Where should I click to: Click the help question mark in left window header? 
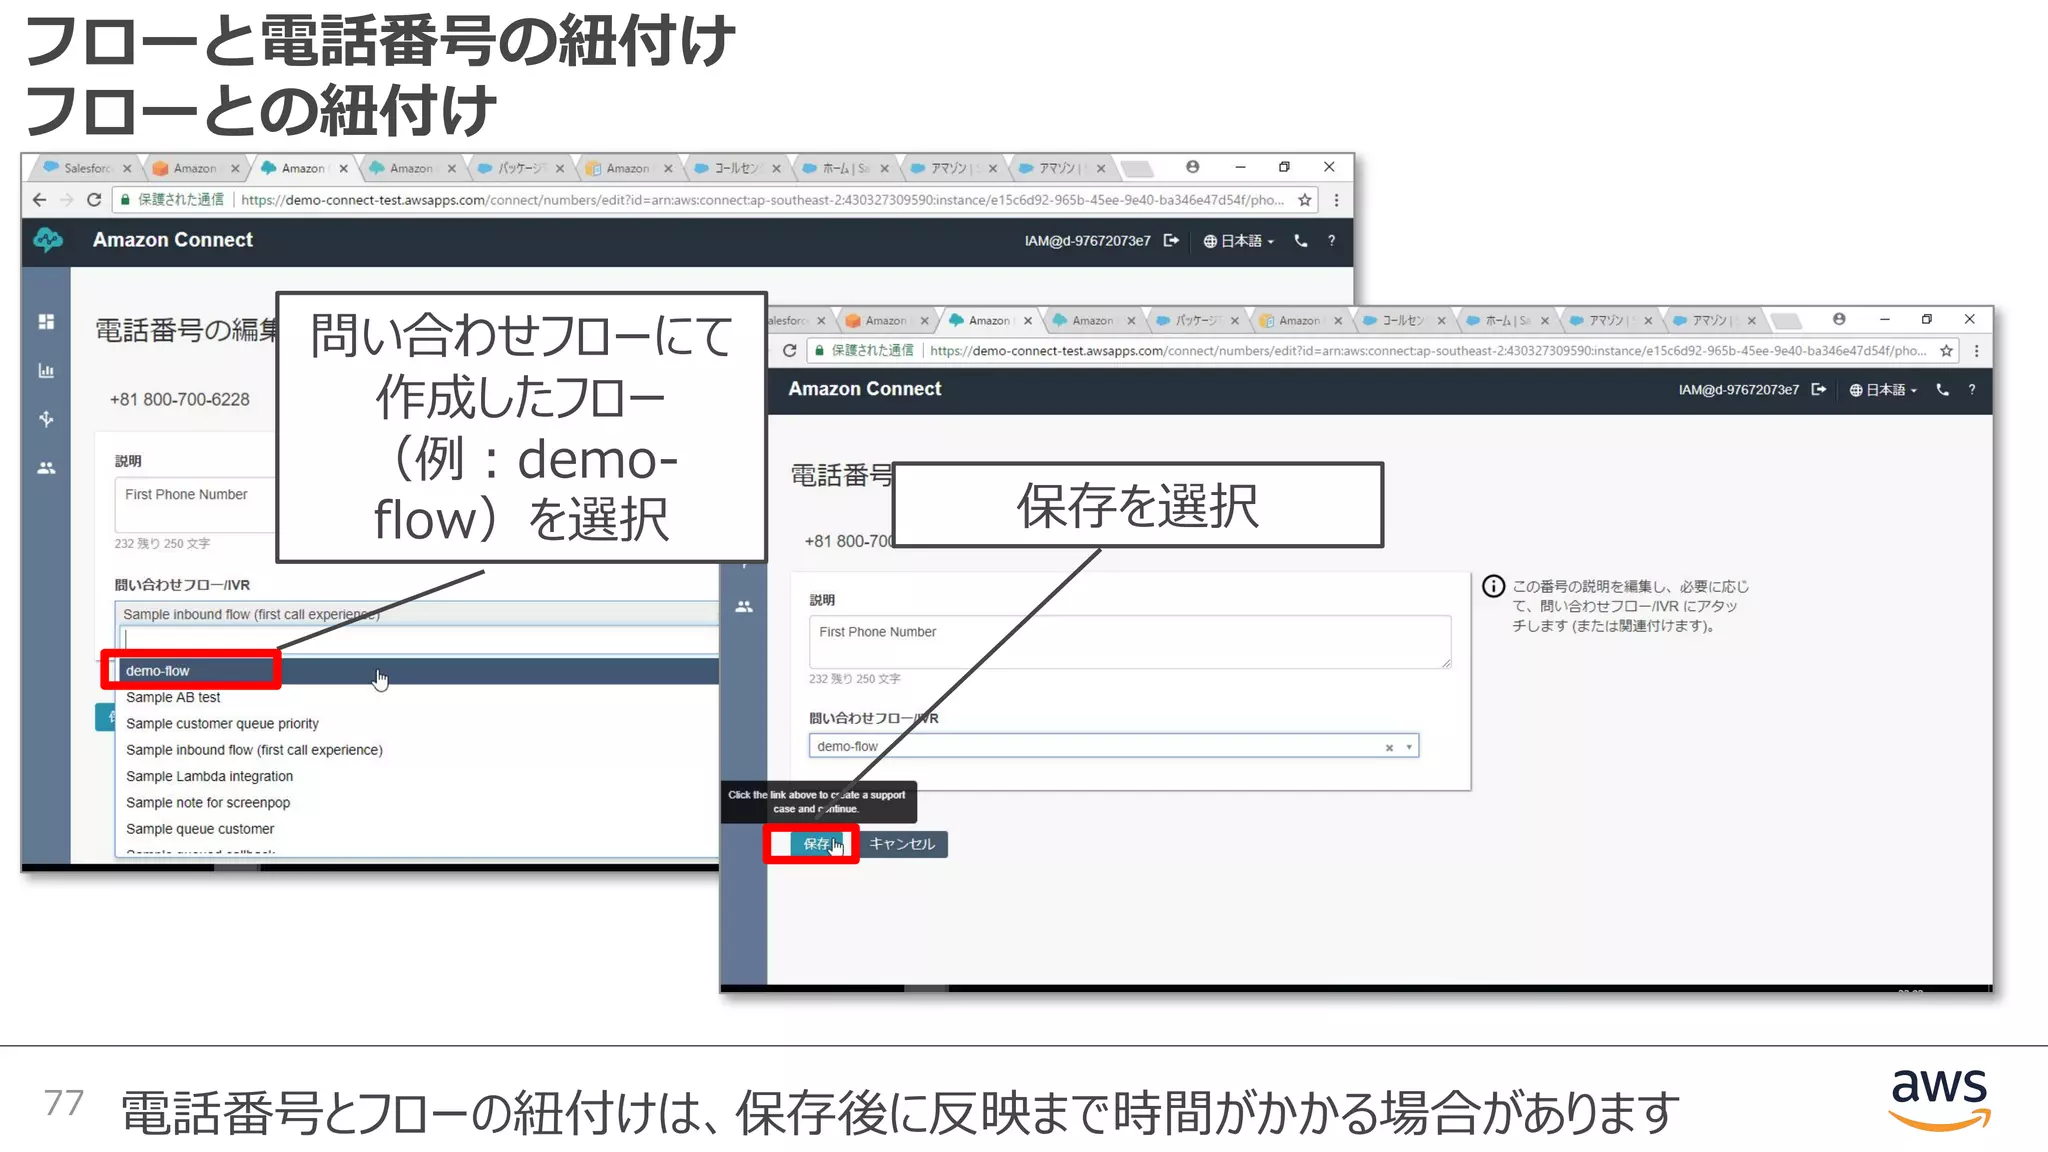tap(1331, 241)
